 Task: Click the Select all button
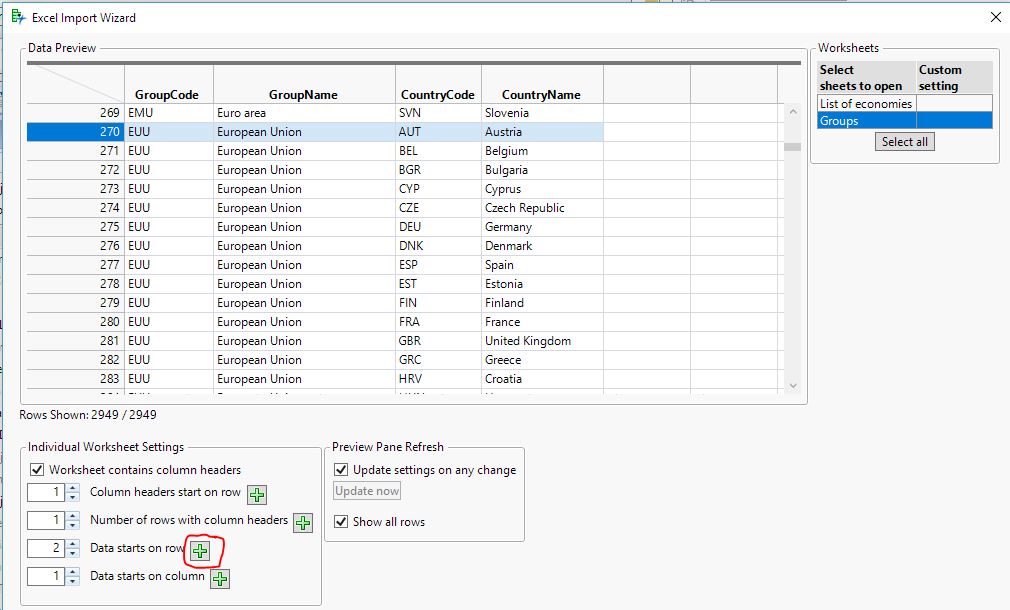[x=904, y=142]
